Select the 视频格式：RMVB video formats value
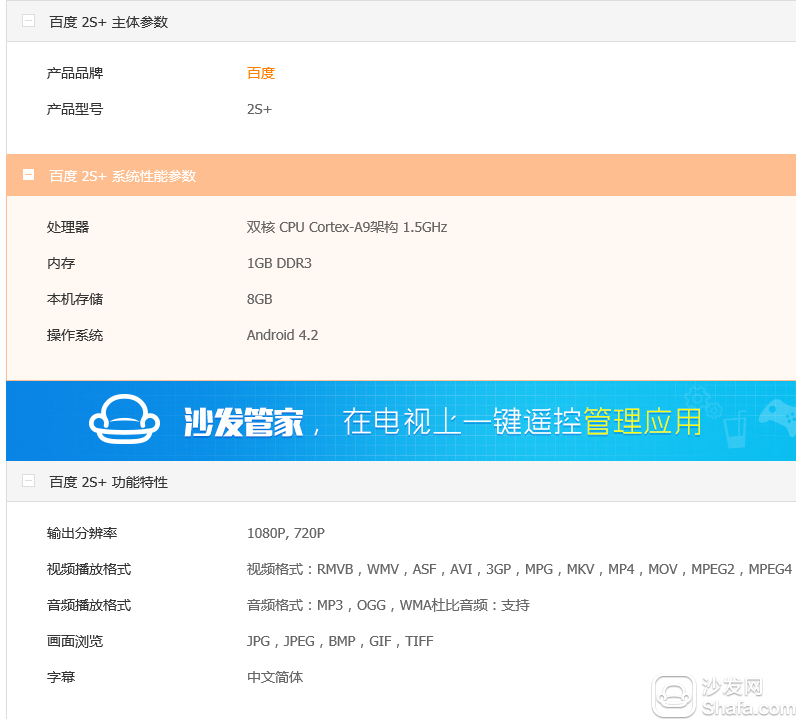Screen dimensions: 796x719 [519, 569]
